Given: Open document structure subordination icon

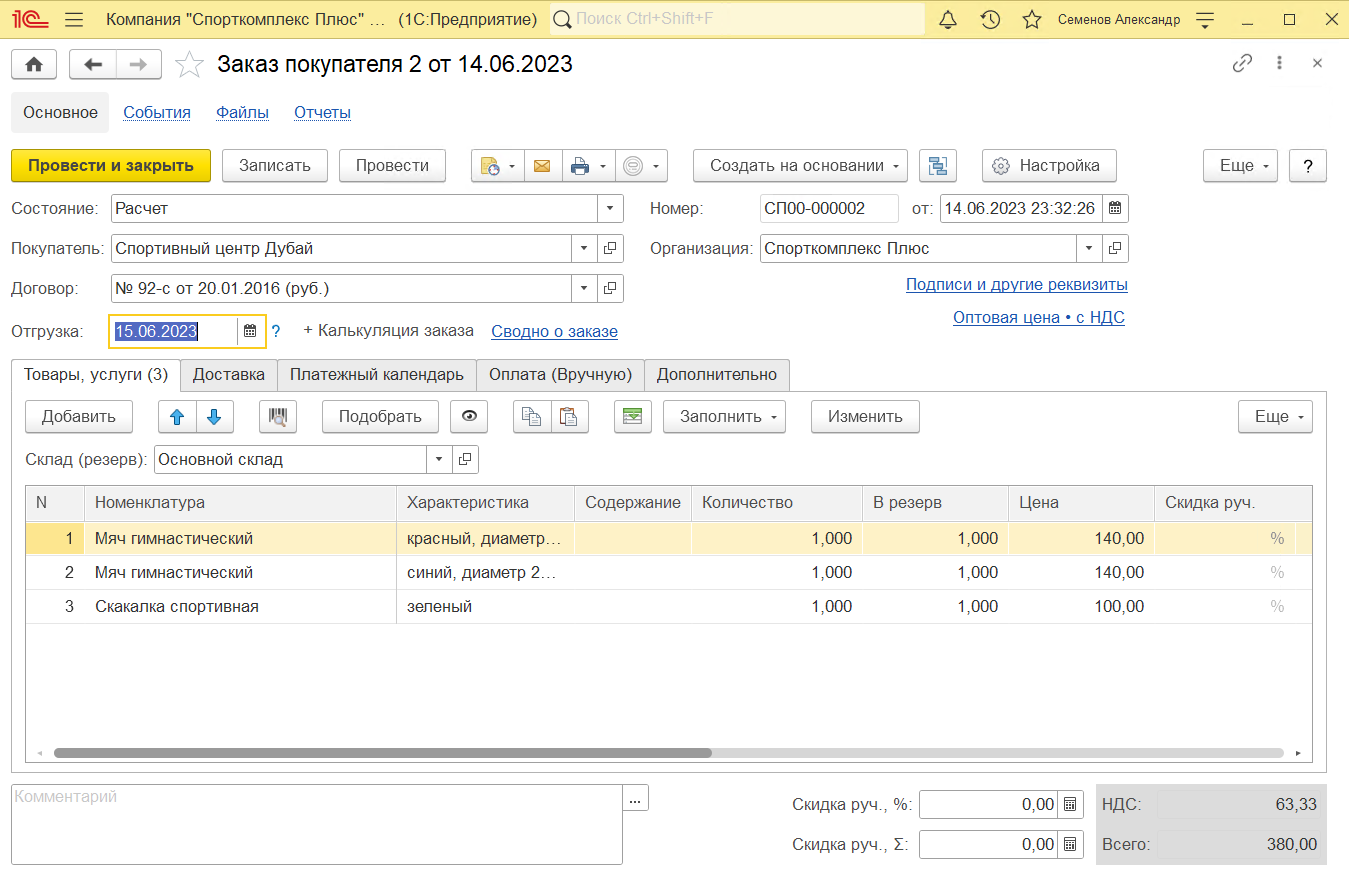Looking at the screenshot, I should coord(938,166).
